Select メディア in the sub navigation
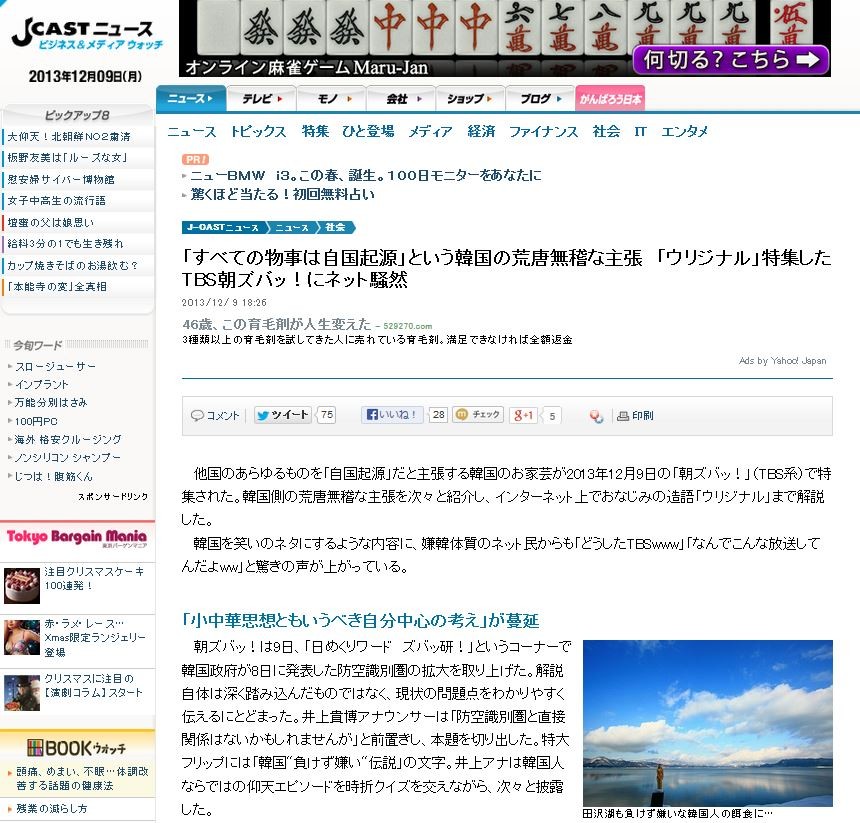 [x=431, y=132]
